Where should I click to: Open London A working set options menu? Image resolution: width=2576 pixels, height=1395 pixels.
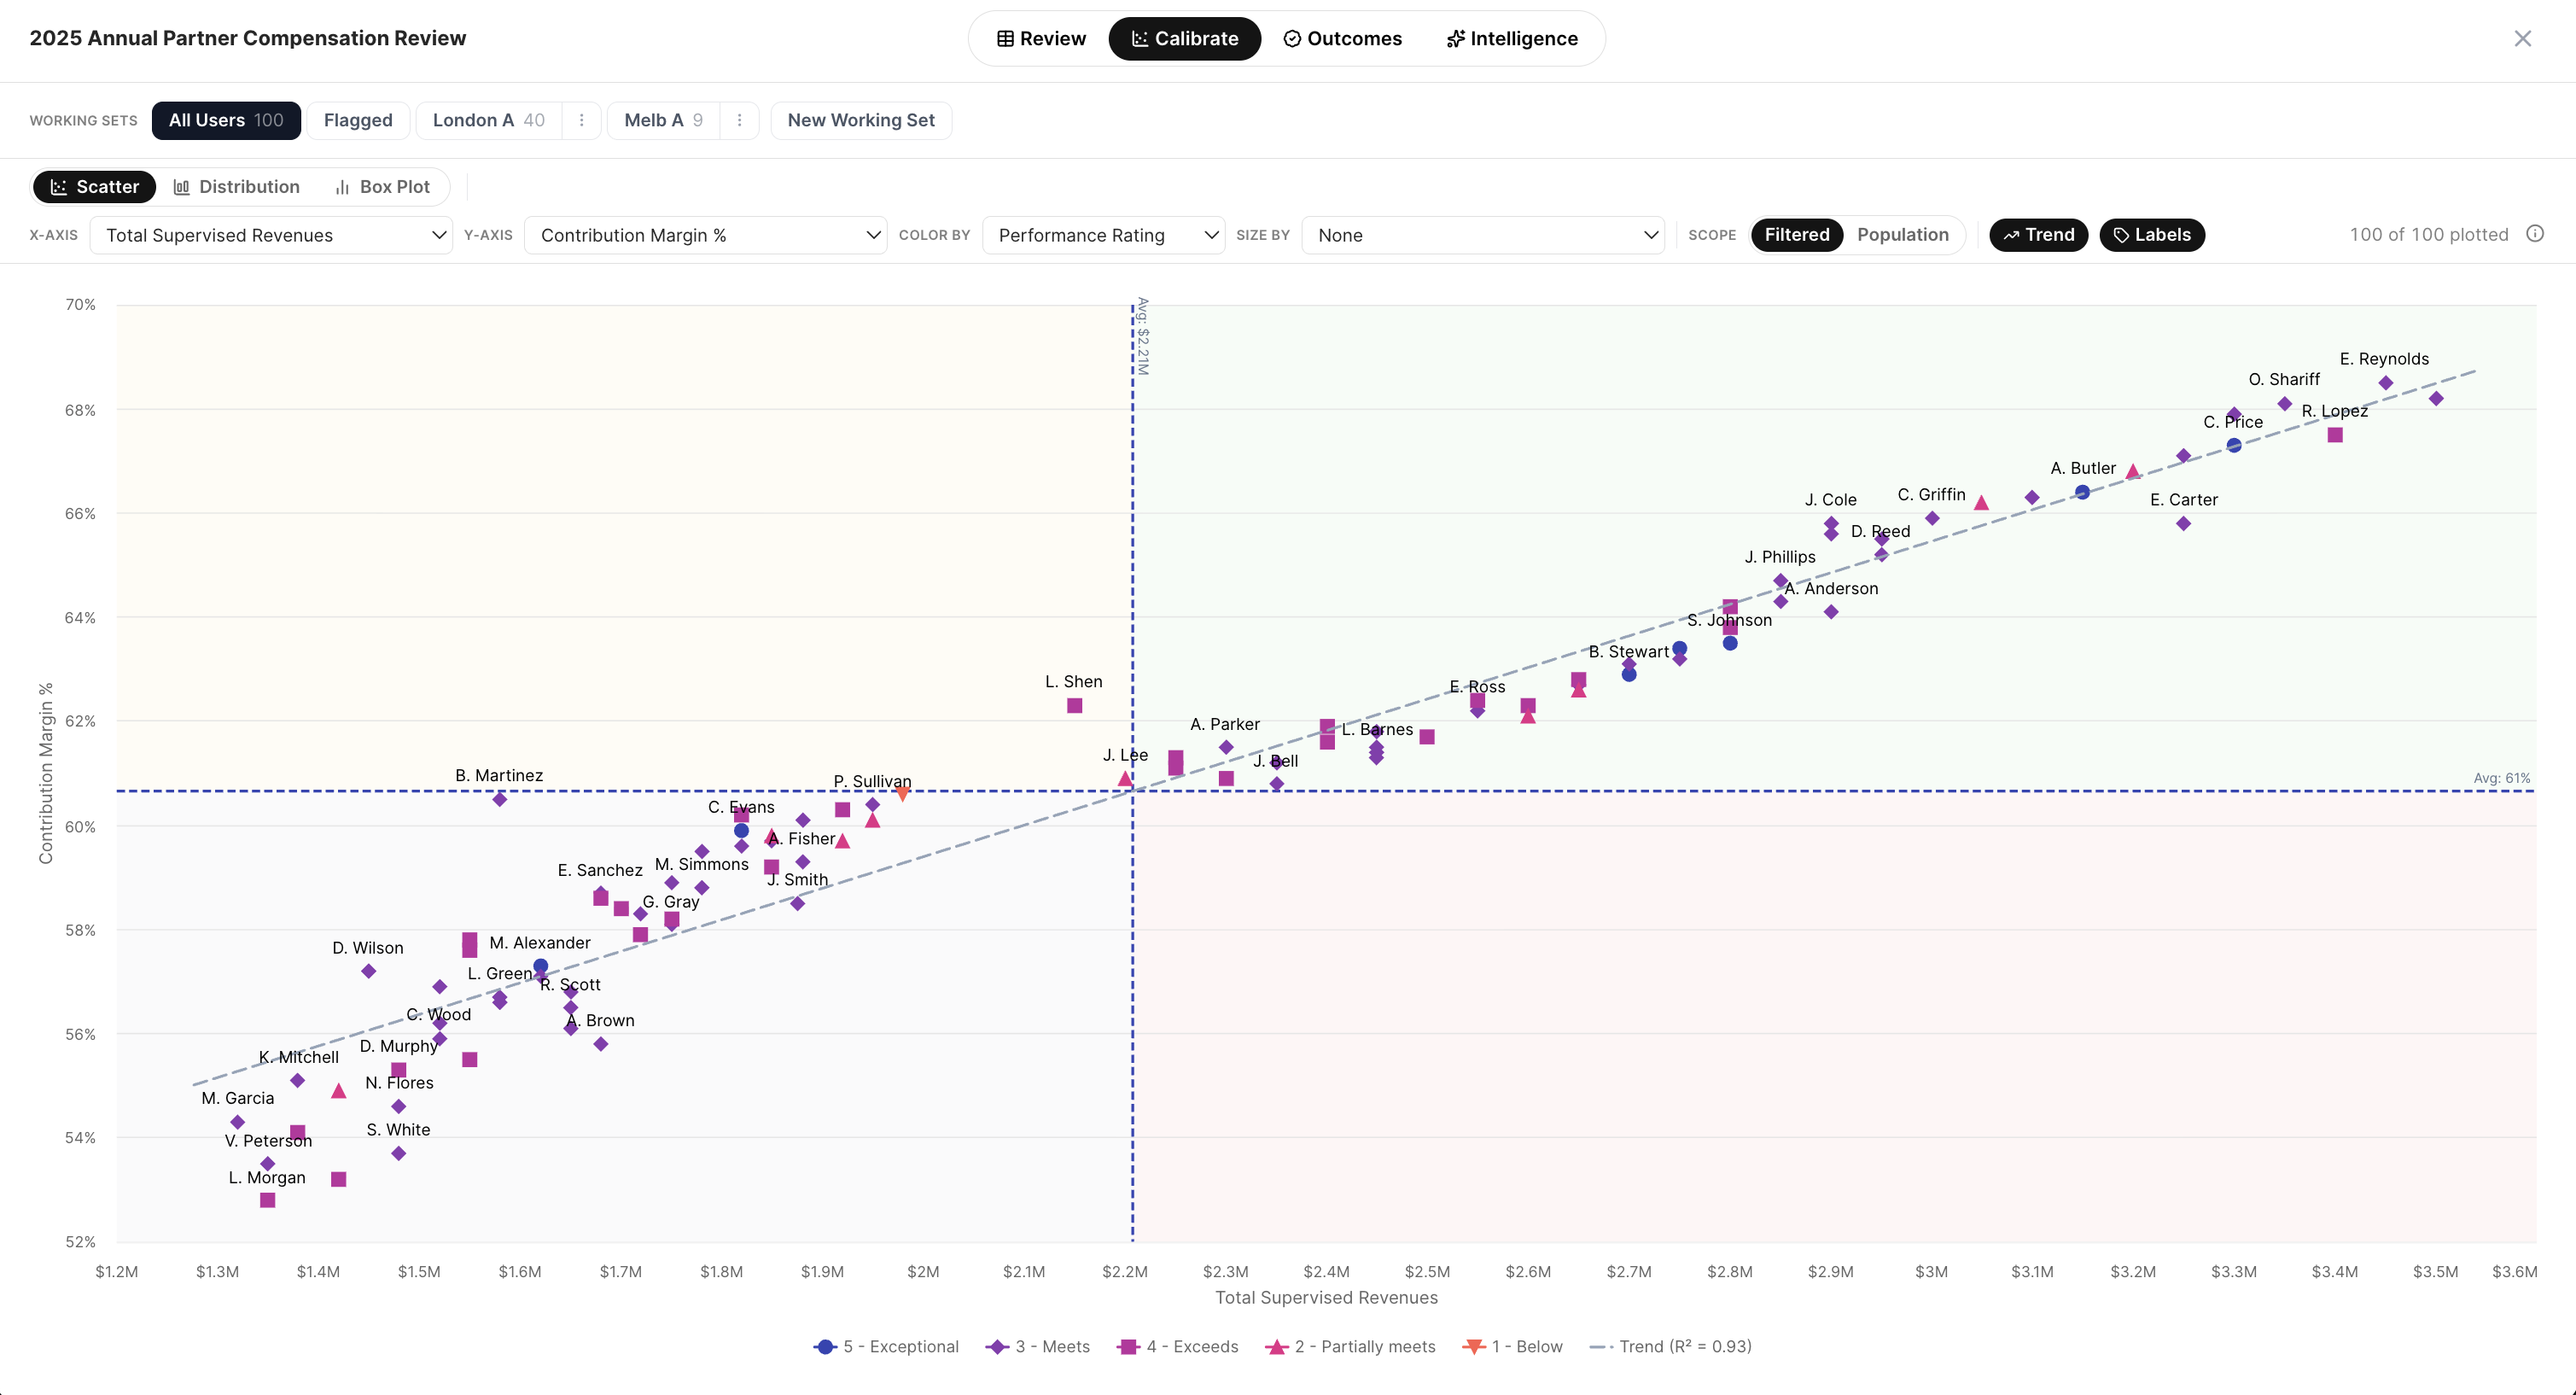coord(581,120)
